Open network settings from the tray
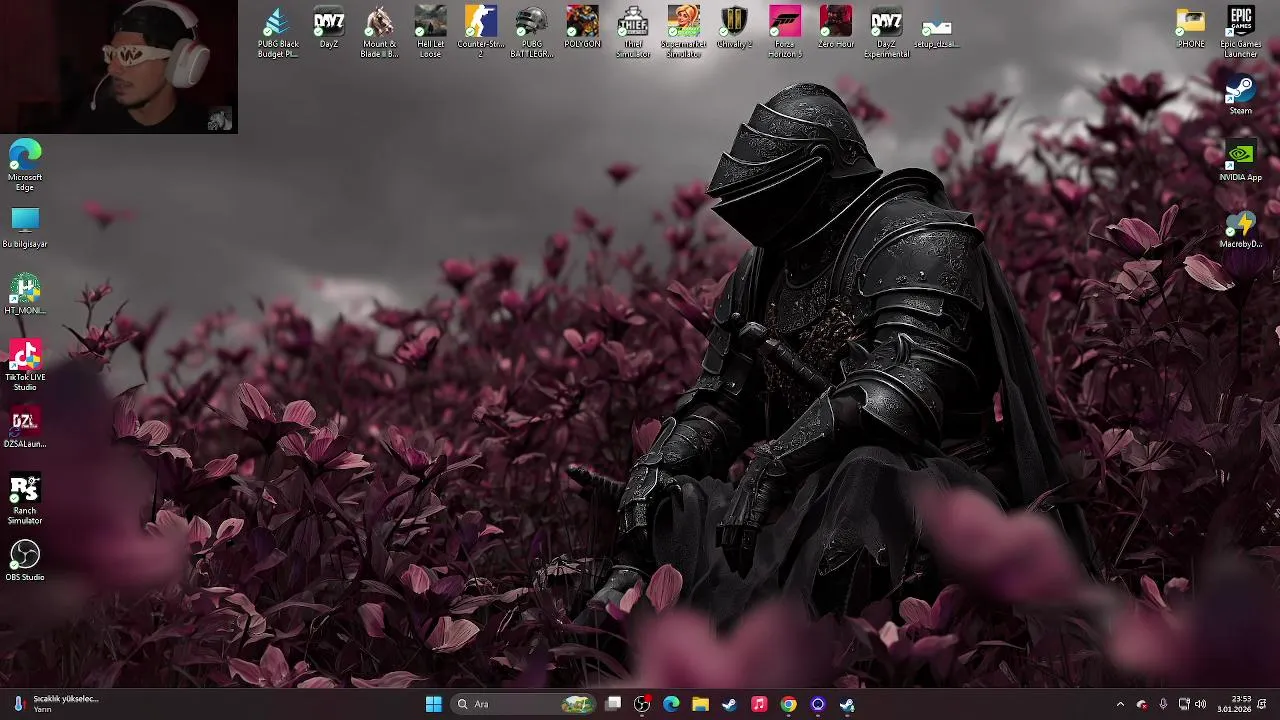This screenshot has height=720, width=1280. pos(1184,704)
